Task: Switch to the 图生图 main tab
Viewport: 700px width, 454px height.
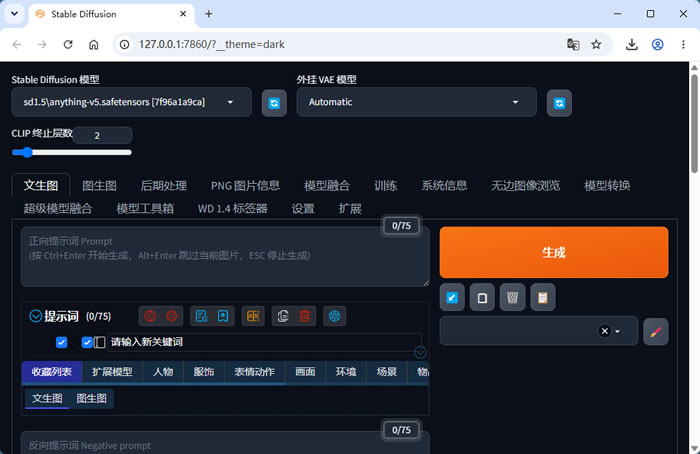Action: 100,186
